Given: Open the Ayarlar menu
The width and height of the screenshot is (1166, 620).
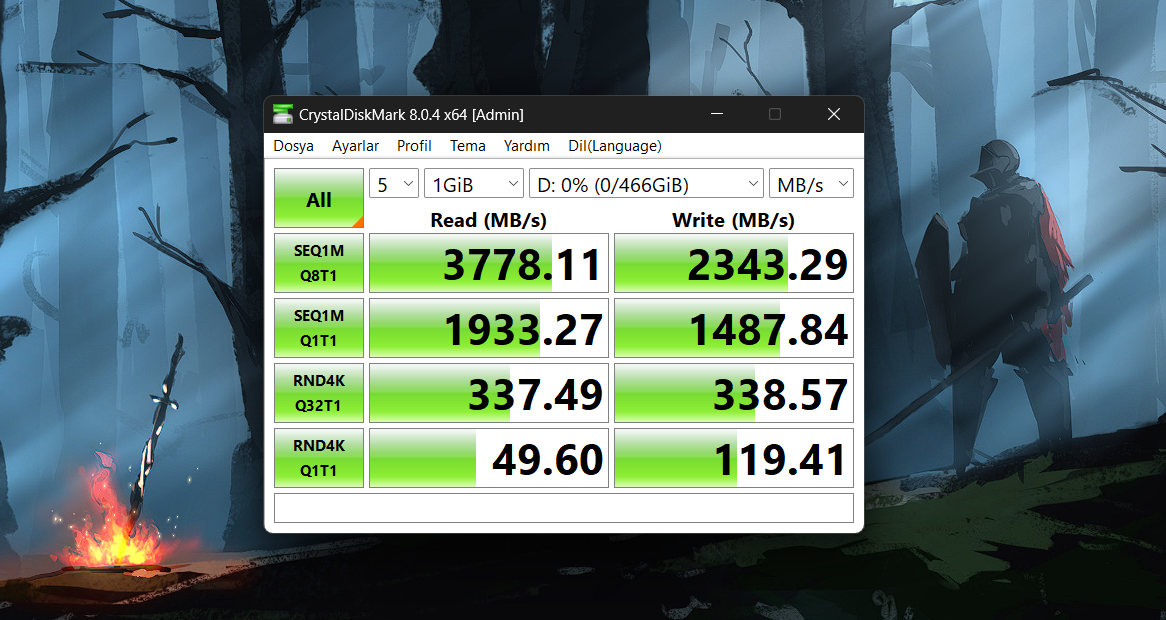Looking at the screenshot, I should [355, 146].
